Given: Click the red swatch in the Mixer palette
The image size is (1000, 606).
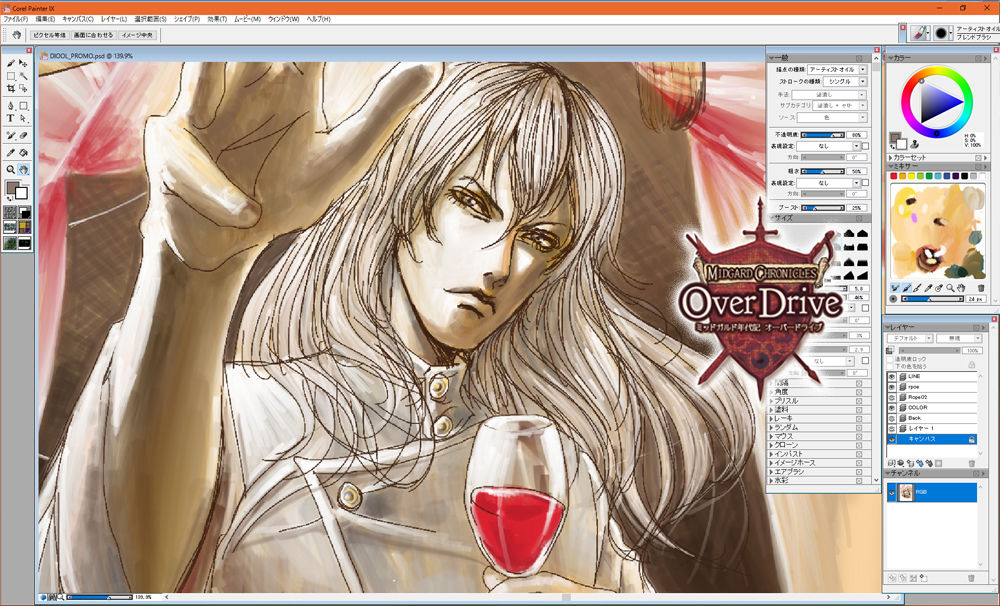Looking at the screenshot, I should click(x=894, y=176).
